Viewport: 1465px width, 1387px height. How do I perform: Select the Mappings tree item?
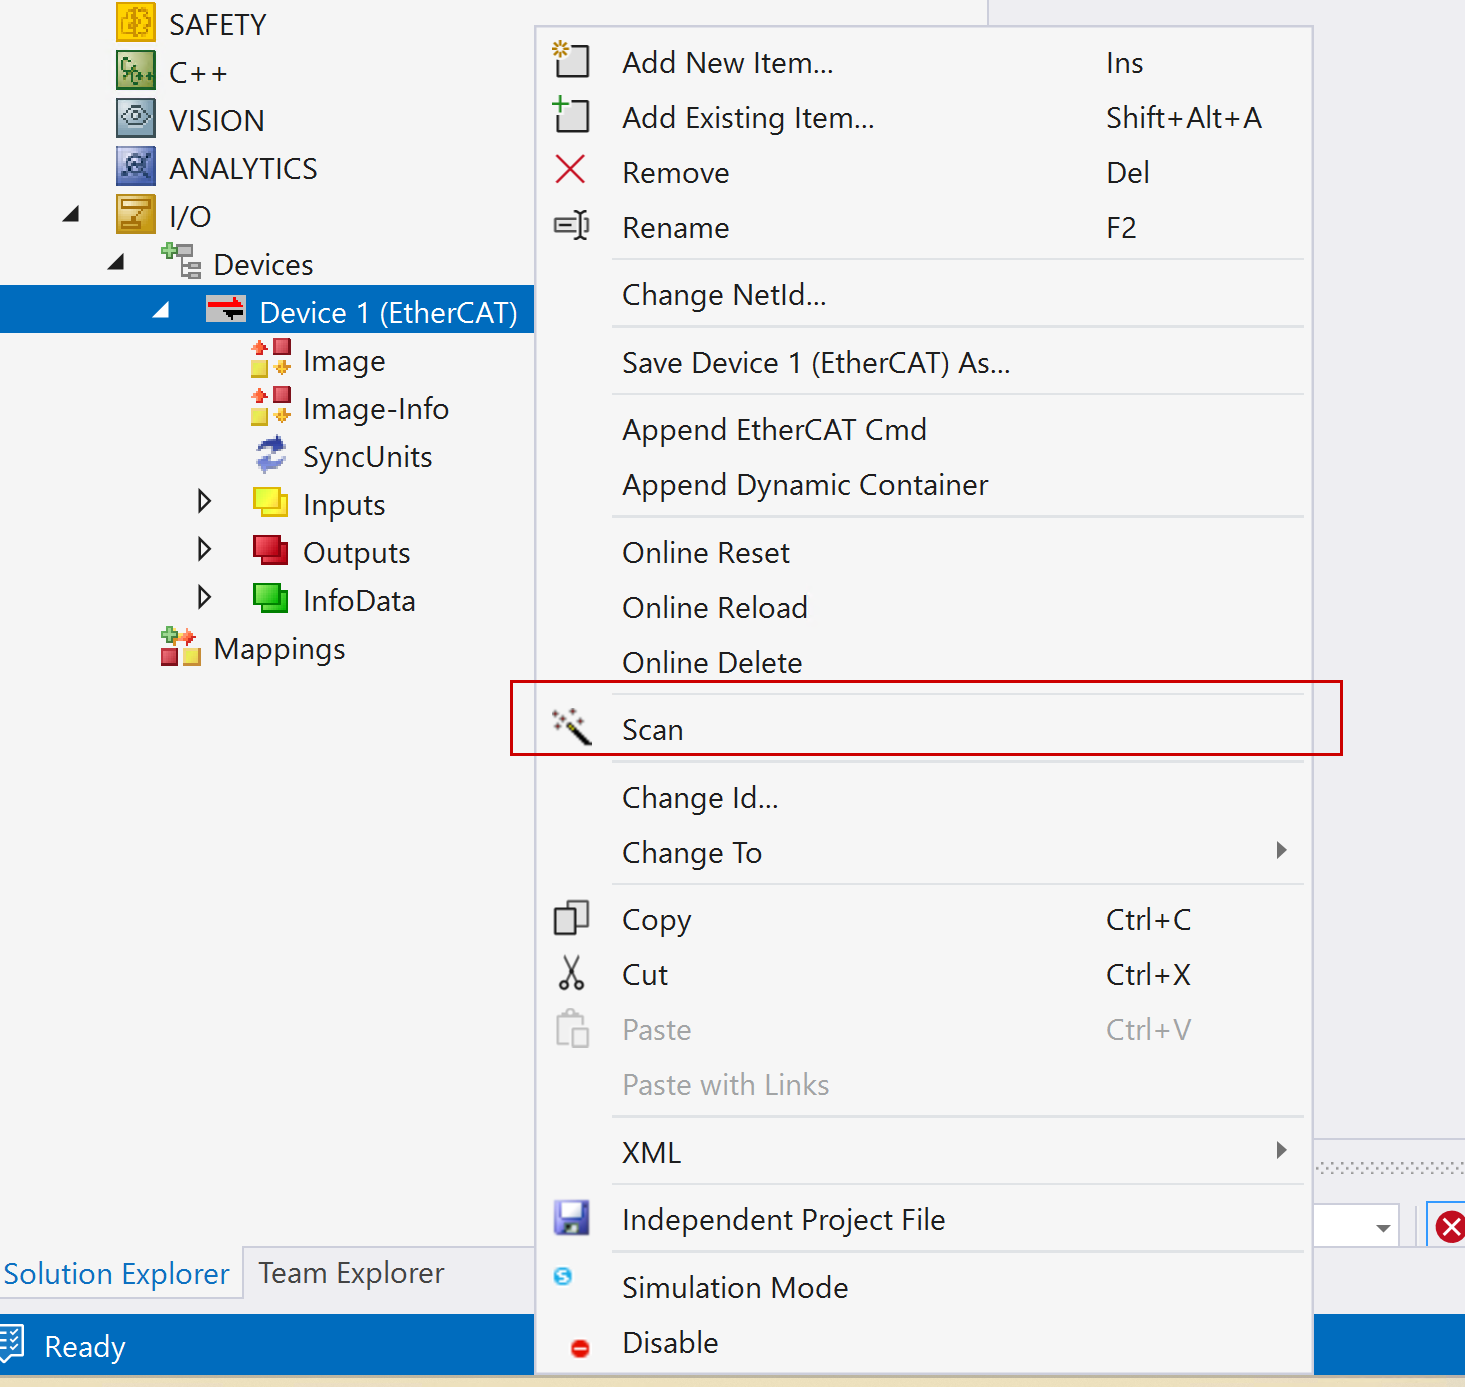point(279,649)
